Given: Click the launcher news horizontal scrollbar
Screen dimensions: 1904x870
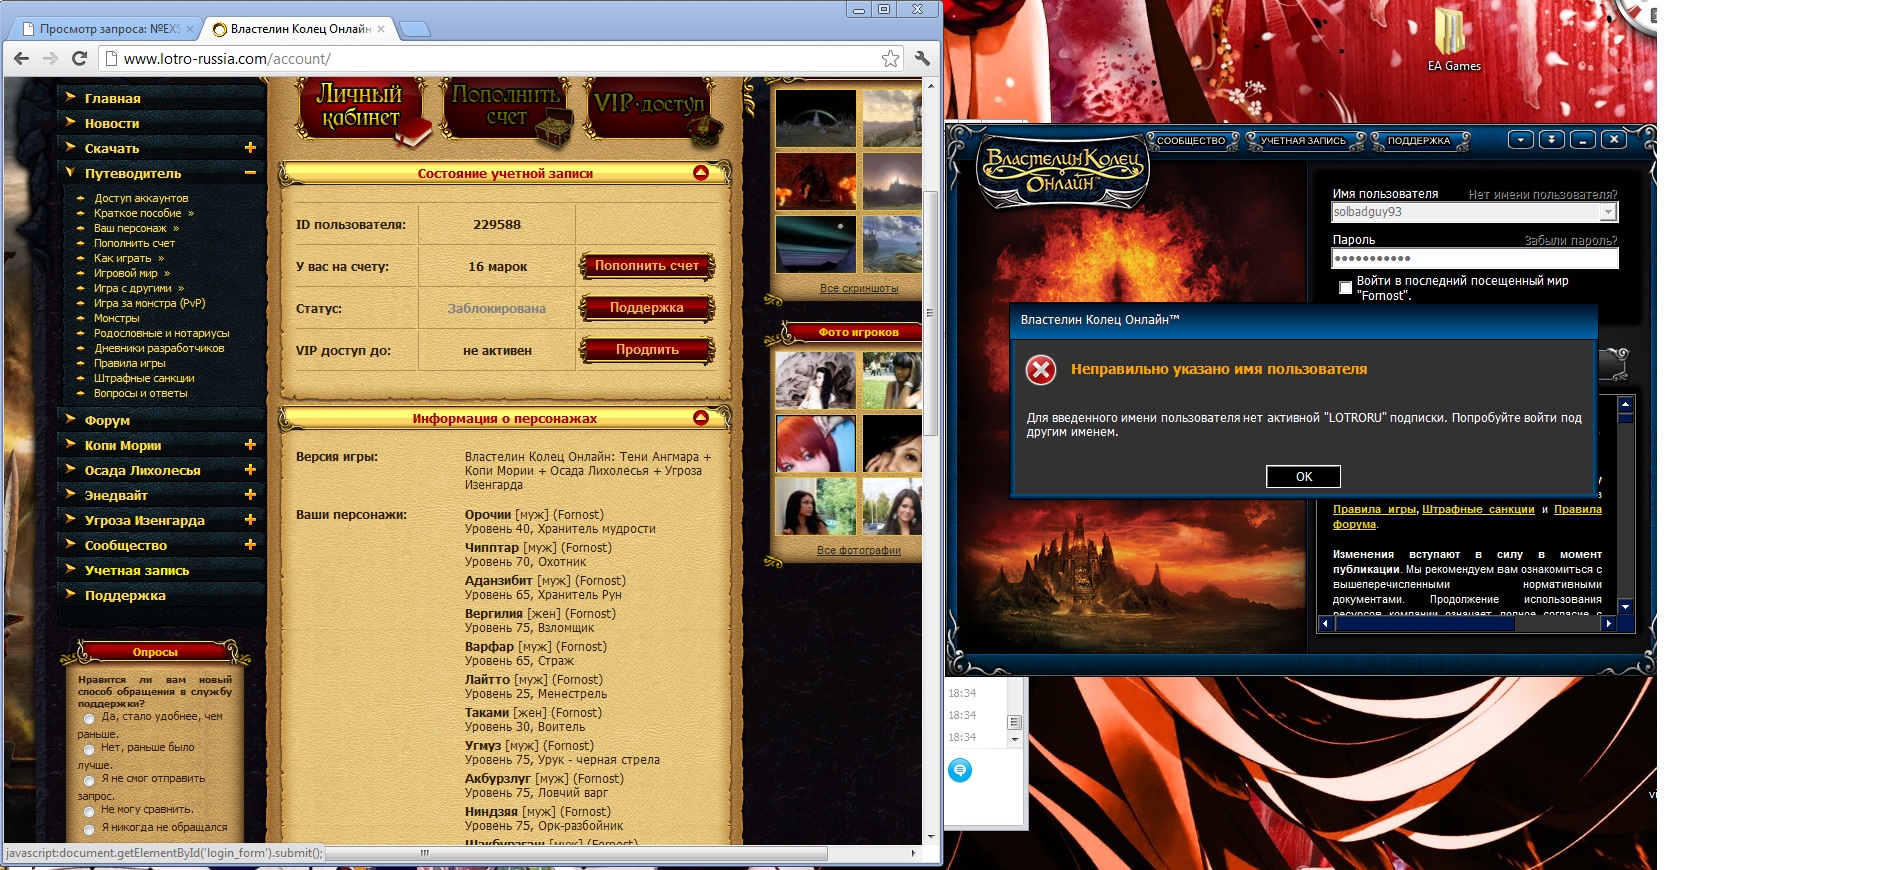Looking at the screenshot, I should click(1424, 623).
